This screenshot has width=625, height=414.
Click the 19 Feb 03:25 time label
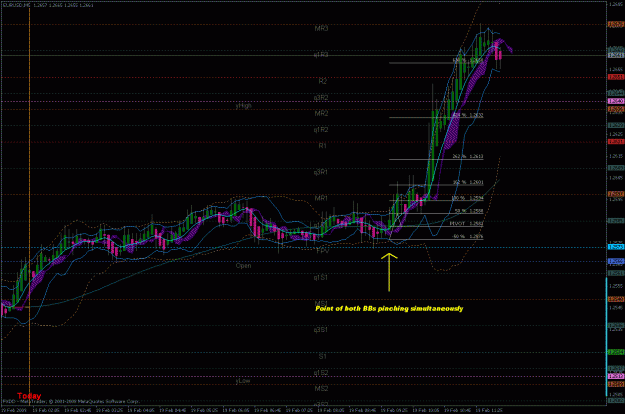[x=109, y=410]
